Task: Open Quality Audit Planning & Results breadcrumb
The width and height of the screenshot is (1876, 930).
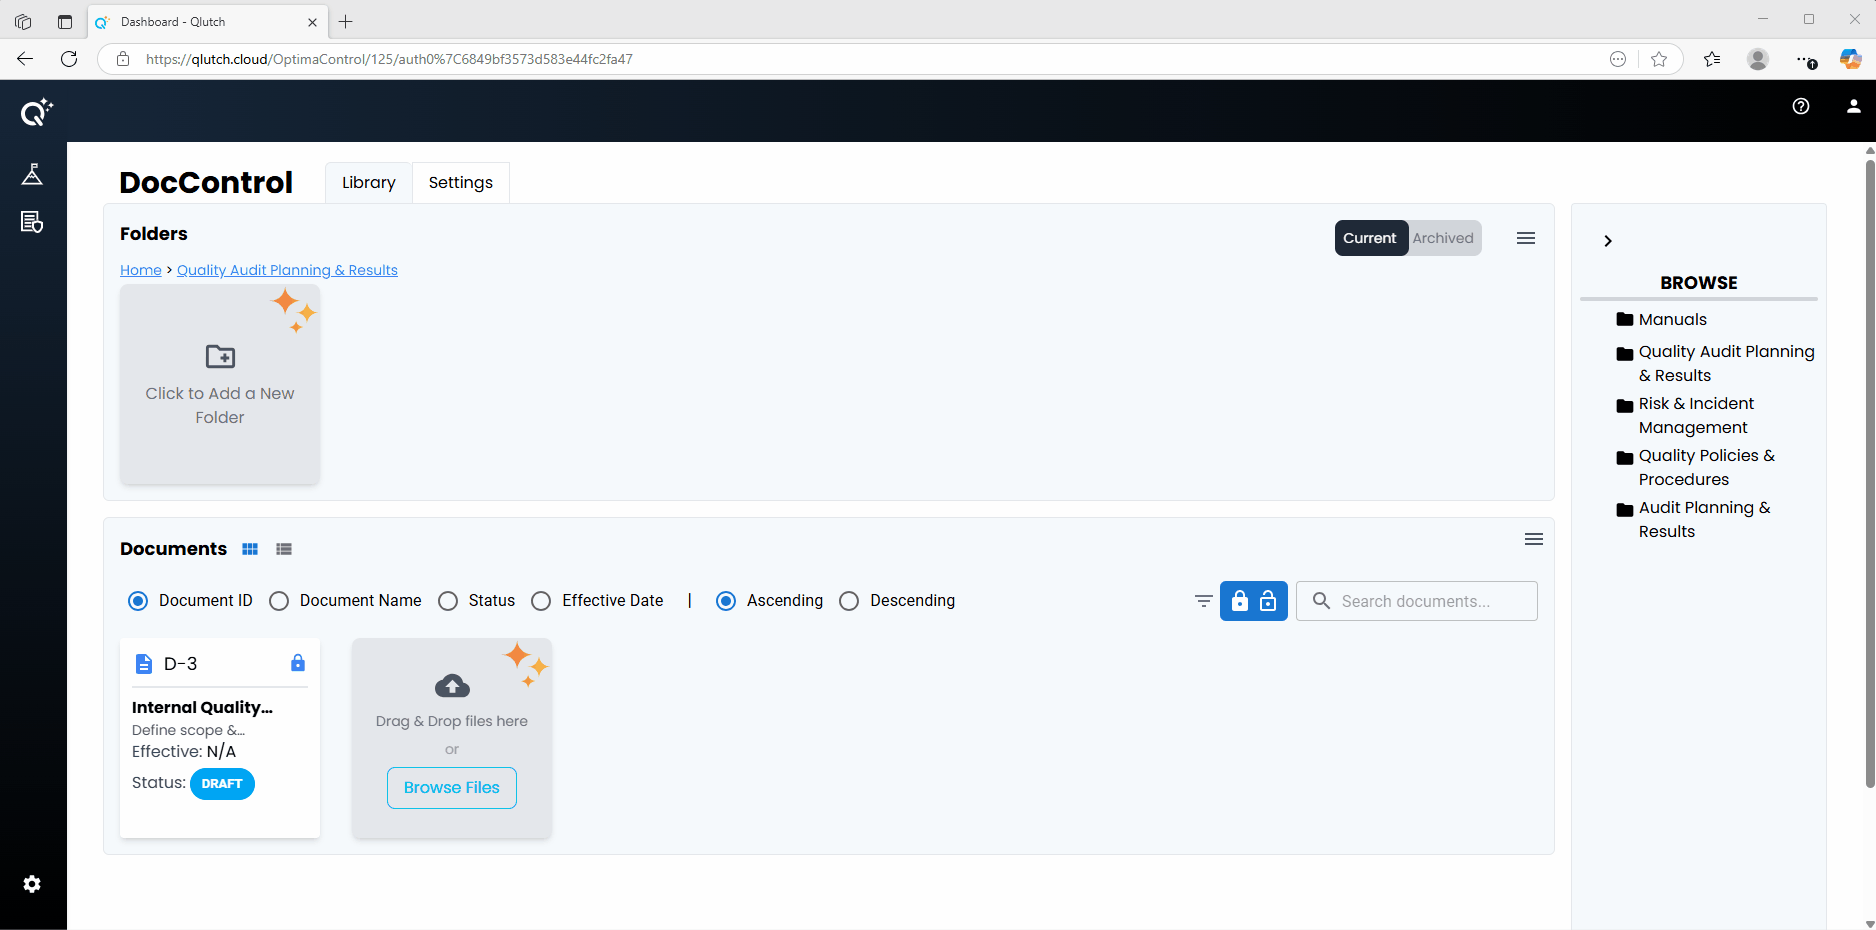Action: coord(287,270)
